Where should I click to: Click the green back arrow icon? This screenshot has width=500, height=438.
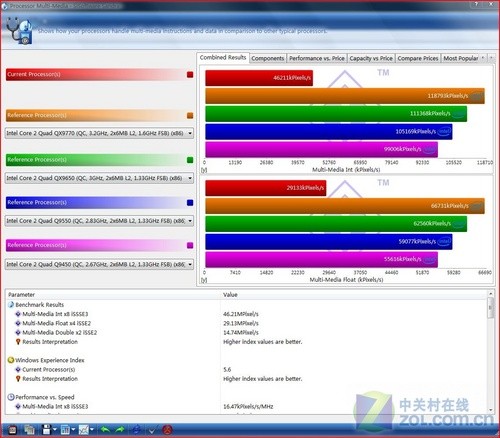click(x=105, y=430)
